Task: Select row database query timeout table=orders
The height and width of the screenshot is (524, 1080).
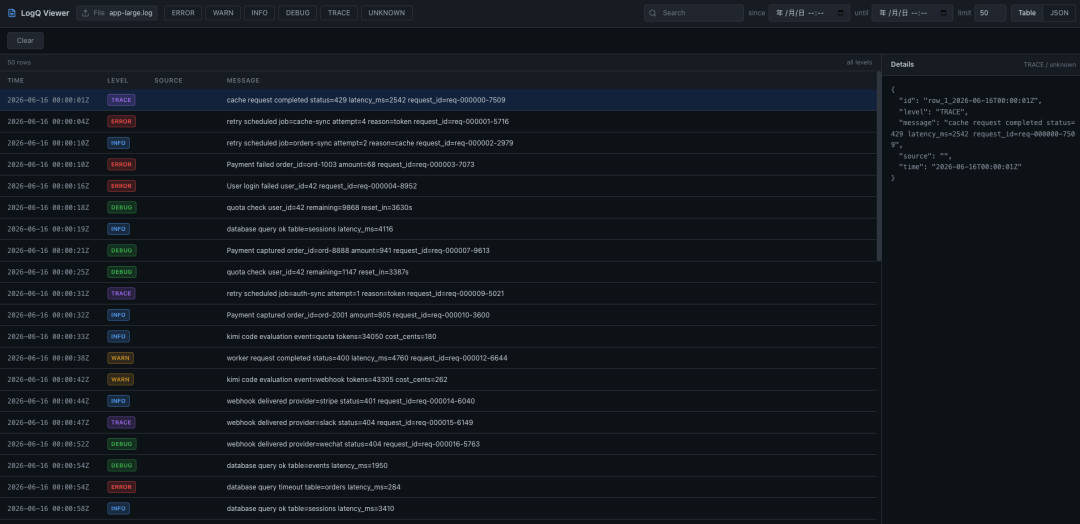Action: [x=438, y=487]
